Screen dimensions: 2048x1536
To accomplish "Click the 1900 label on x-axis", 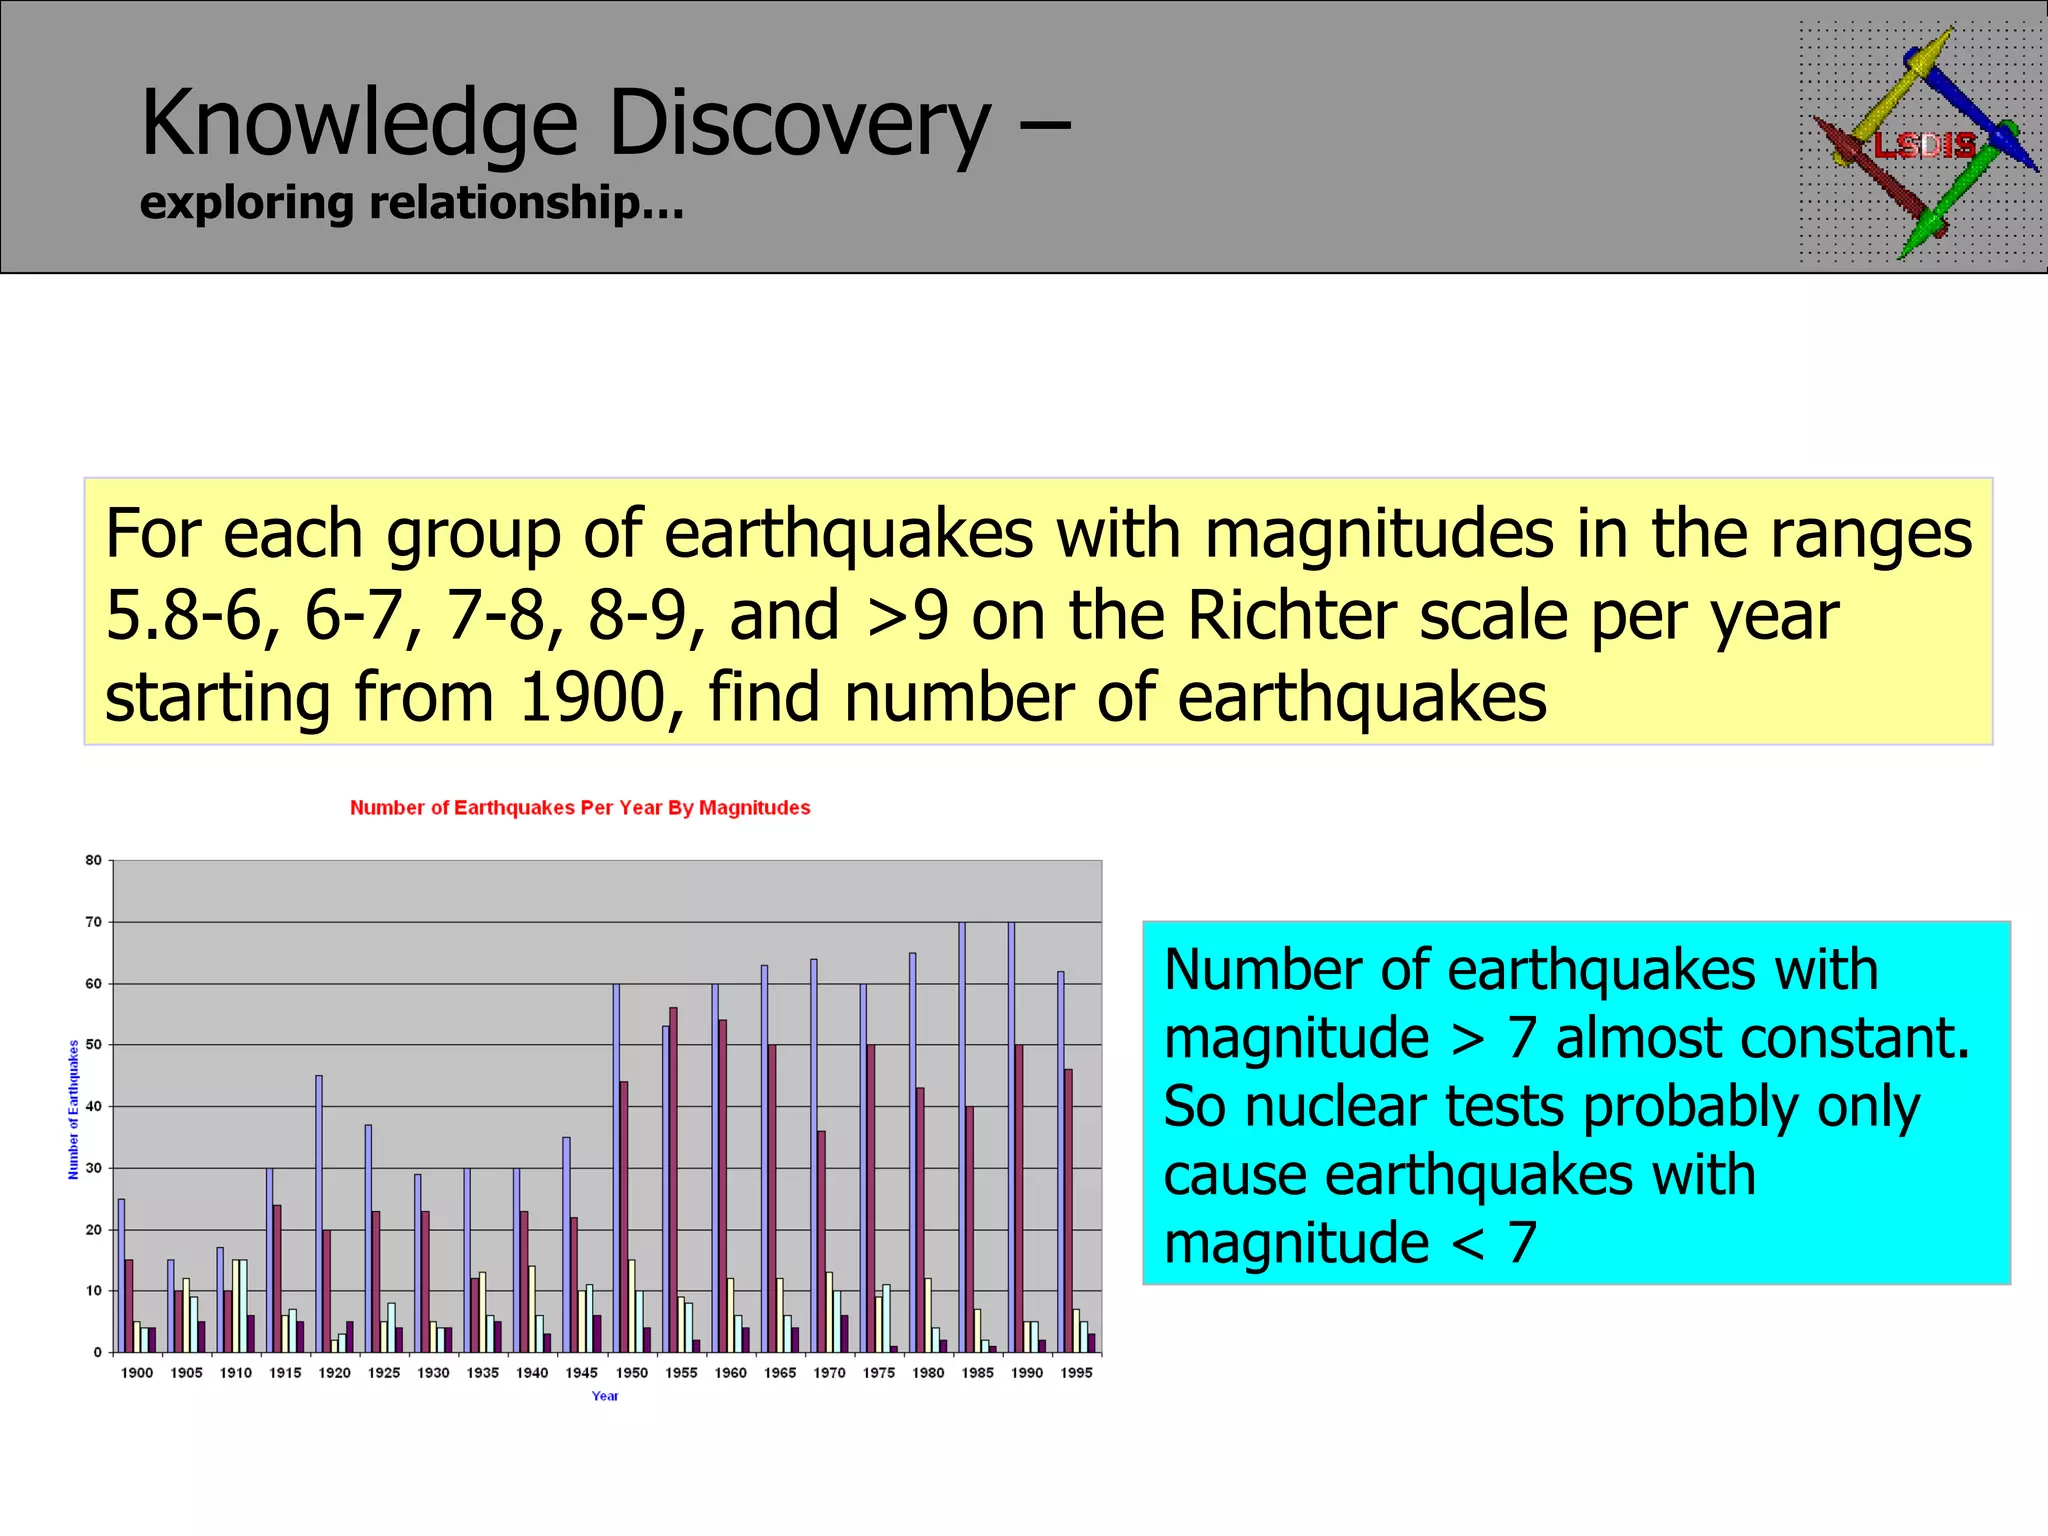I will pos(137,1373).
